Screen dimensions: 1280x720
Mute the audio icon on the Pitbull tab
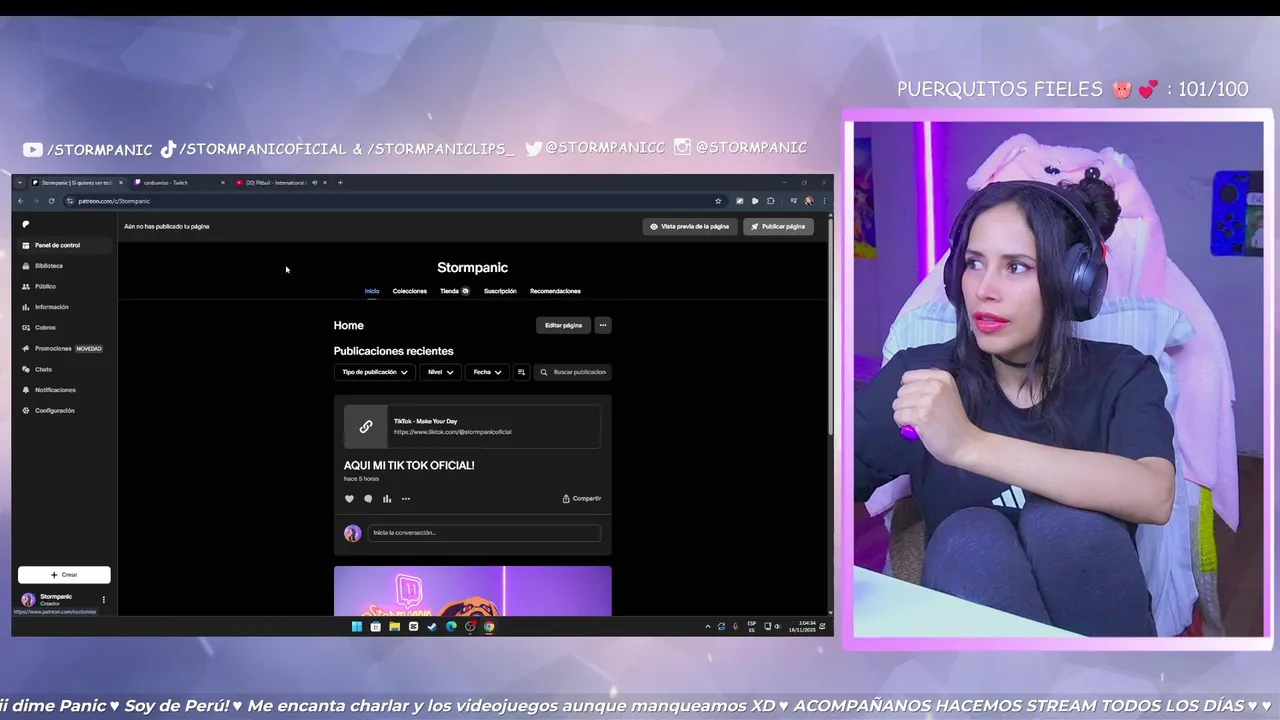pos(314,182)
